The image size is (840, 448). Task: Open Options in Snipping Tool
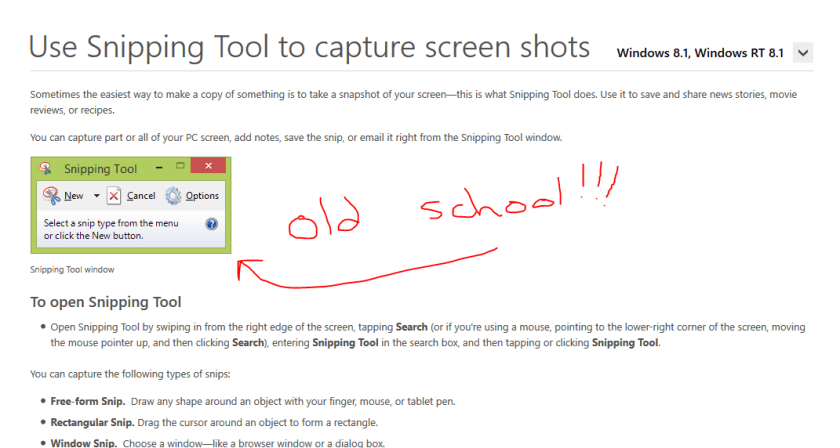[202, 196]
